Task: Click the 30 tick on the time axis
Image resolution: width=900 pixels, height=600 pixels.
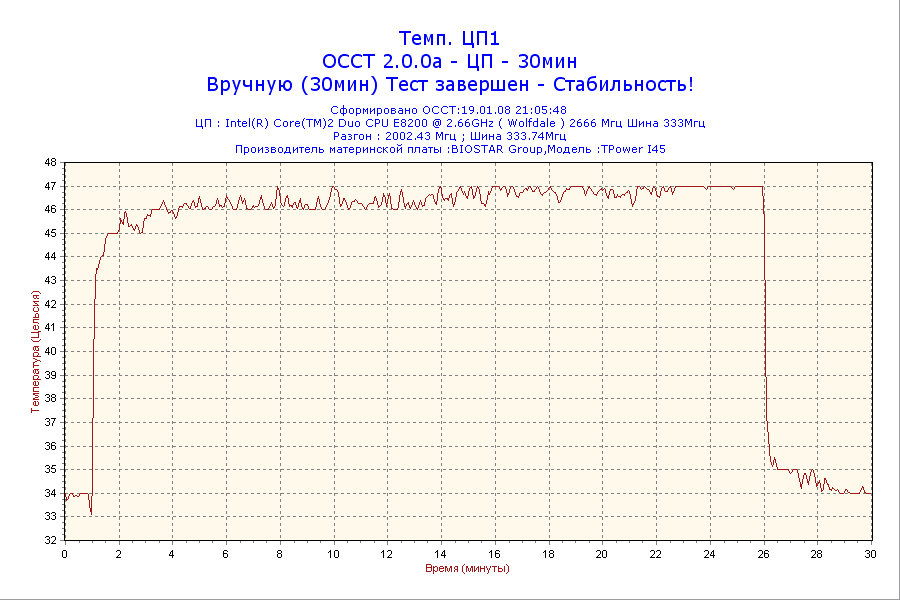Action: [x=870, y=553]
